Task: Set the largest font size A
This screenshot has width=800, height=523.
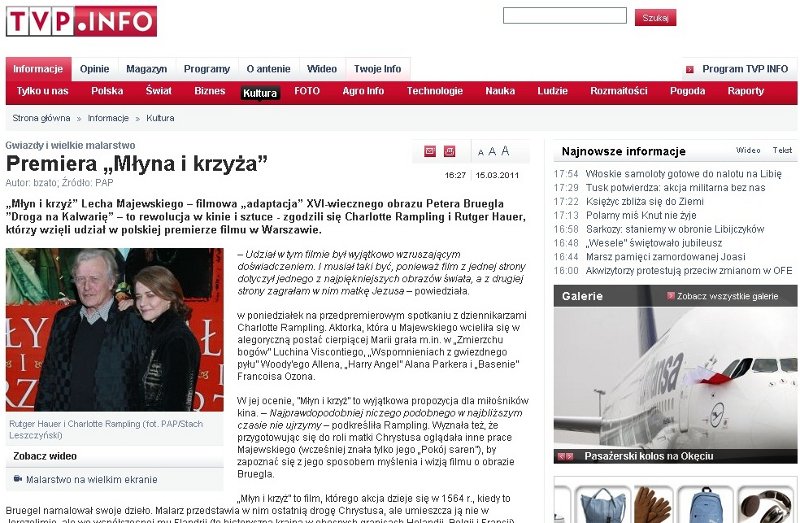Action: coord(505,151)
